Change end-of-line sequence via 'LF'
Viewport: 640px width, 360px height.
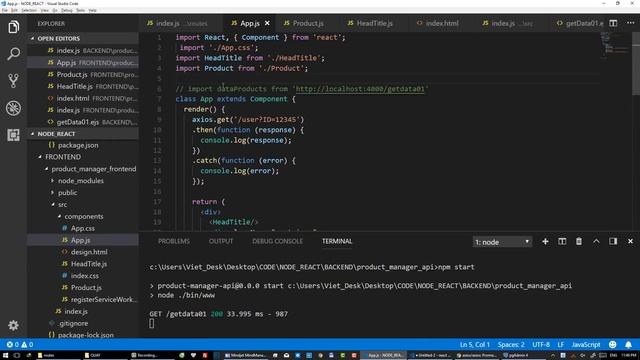(x=561, y=345)
